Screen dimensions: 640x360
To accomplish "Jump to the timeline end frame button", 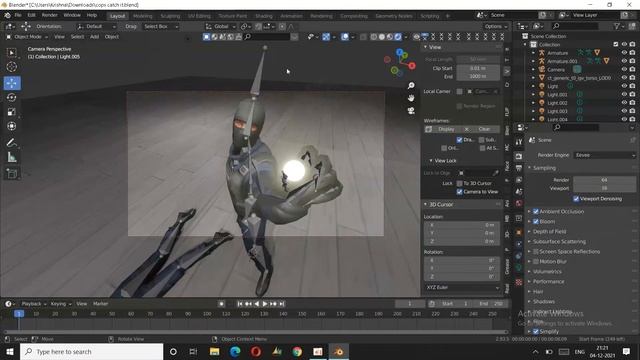I will pyautogui.click(x=282, y=304).
